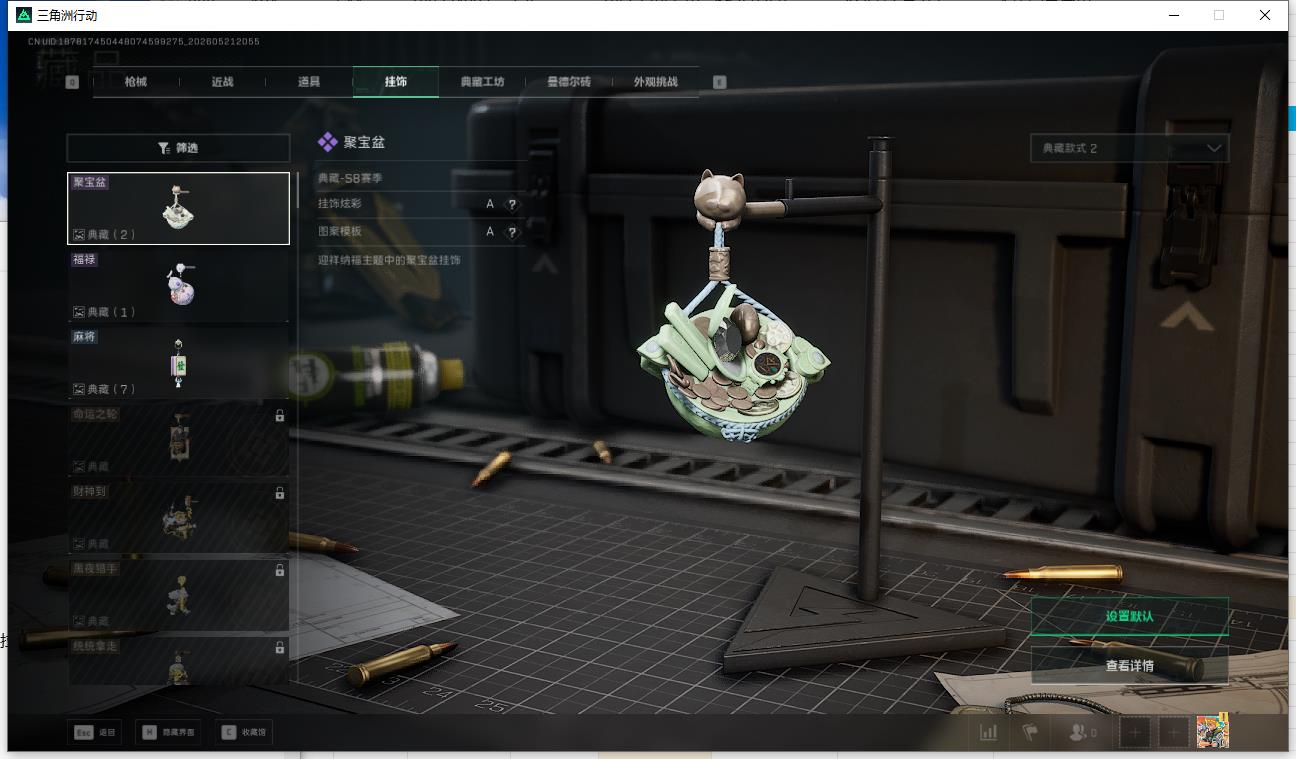
Task: Select the locked 命运之轮 charm card
Action: [x=178, y=440]
